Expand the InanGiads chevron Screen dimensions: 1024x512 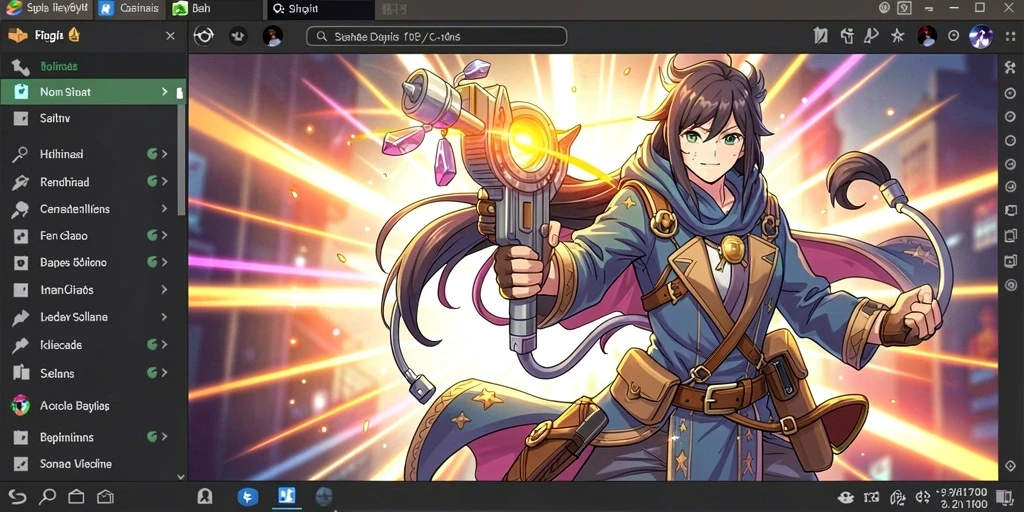165,289
